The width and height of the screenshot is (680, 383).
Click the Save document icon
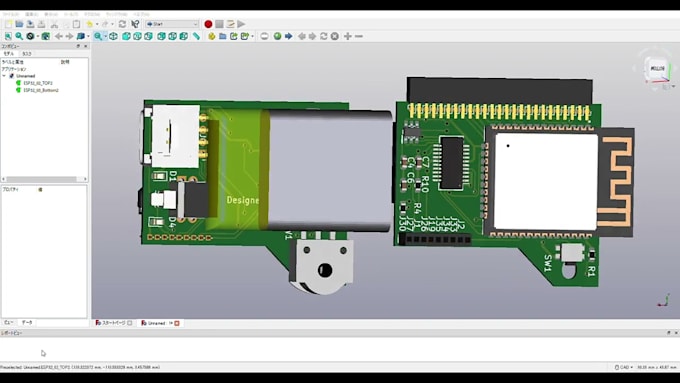click(30, 24)
